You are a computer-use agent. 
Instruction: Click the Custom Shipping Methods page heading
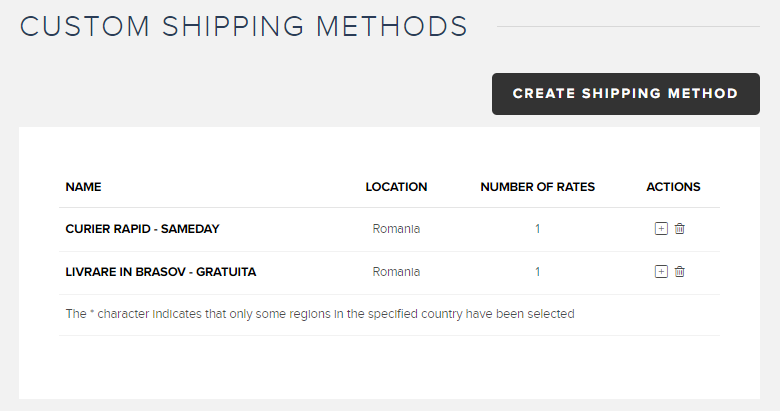[244, 26]
